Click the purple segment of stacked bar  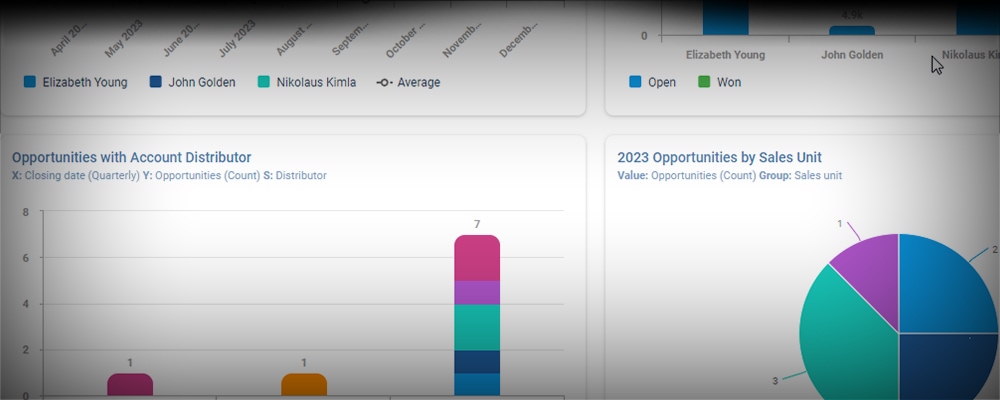pyautogui.click(x=477, y=293)
